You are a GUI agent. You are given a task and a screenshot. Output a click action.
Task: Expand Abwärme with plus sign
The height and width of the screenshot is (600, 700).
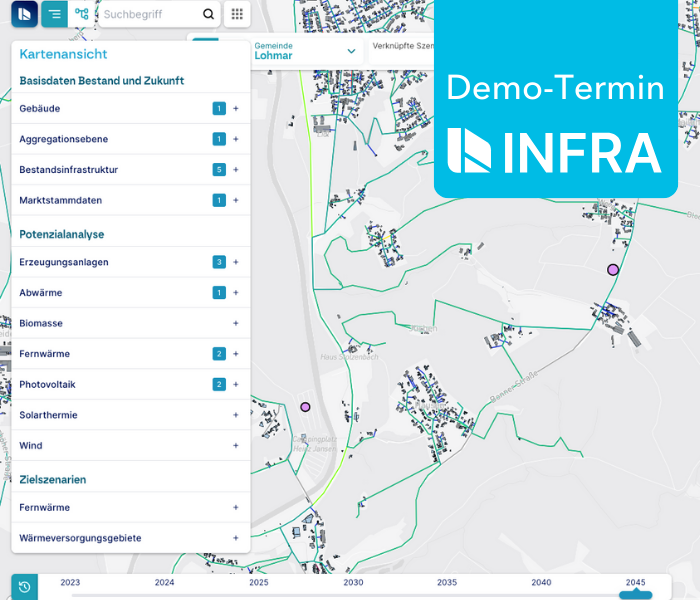[x=236, y=293]
